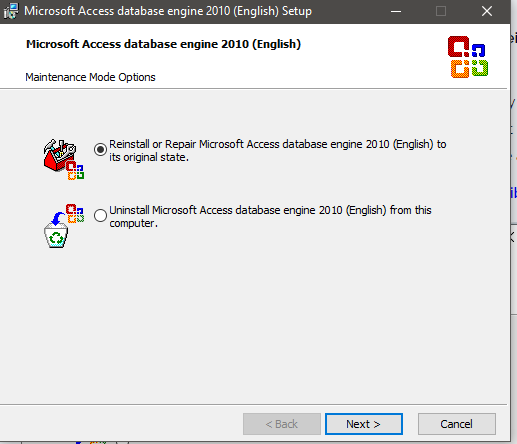The width and height of the screenshot is (517, 444).
Task: Click the Maintenance Mode Options subtitle
Action: (x=90, y=77)
